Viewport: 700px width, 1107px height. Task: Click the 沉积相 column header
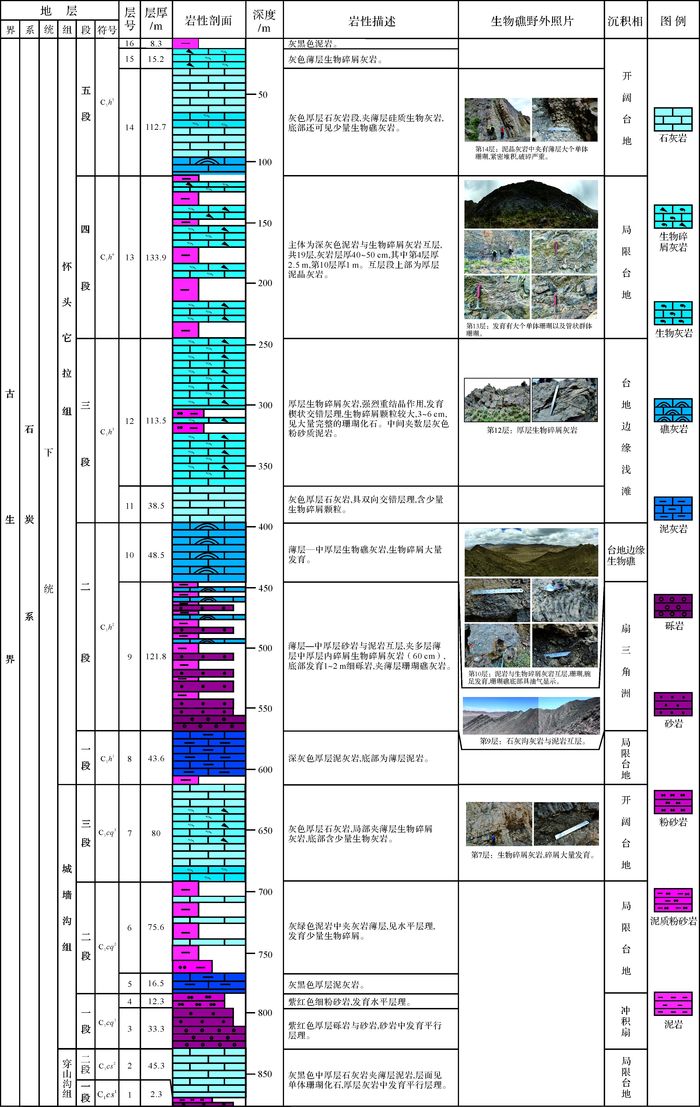(x=626, y=20)
